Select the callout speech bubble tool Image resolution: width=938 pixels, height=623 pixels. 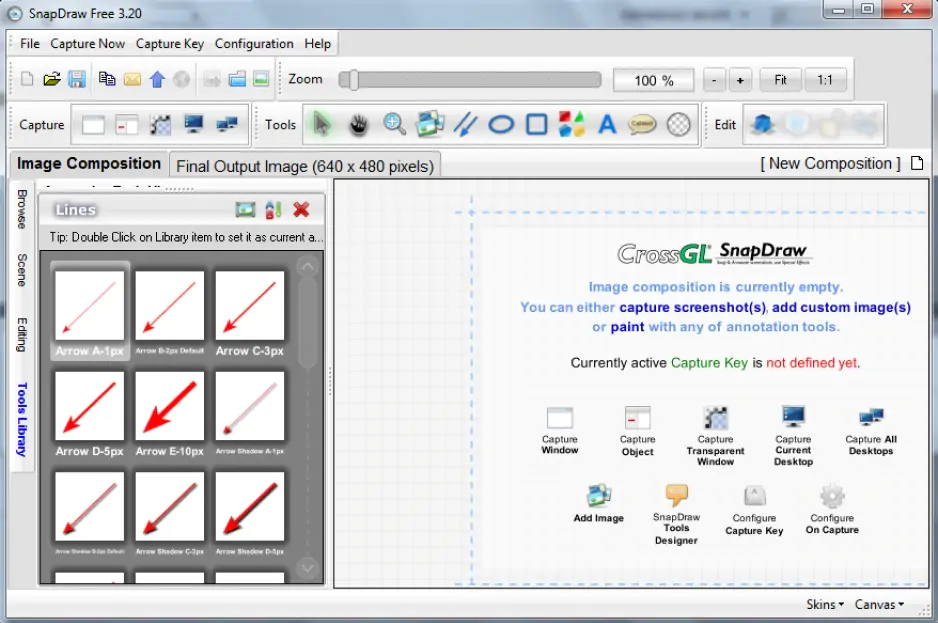click(x=642, y=124)
